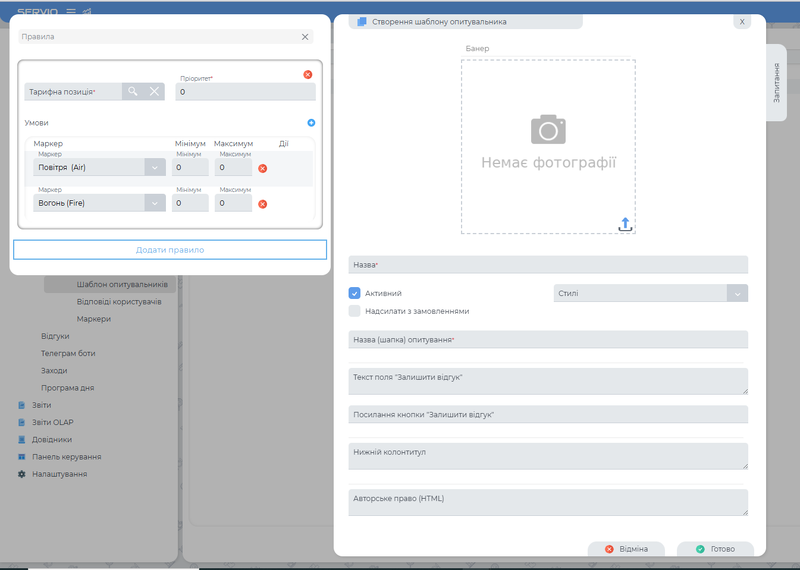This screenshot has height=570, width=800.
Task: Clear the Тарифна позиція field with X icon
Action: (x=154, y=91)
